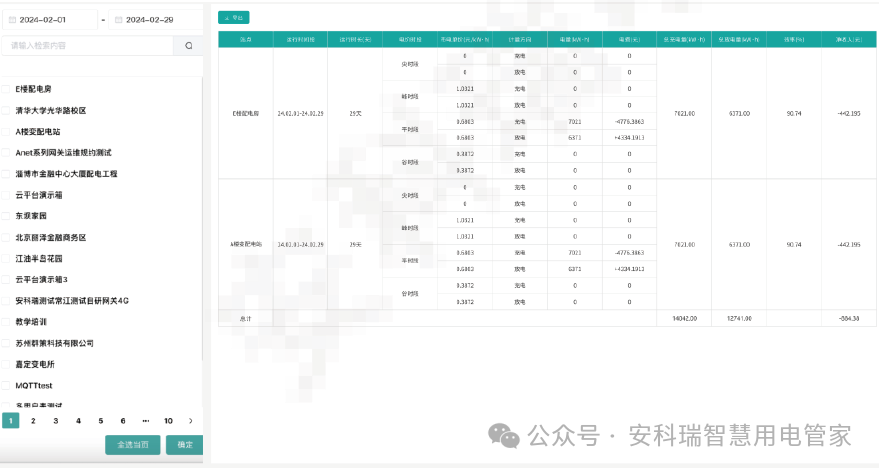Click the 确定 confirm button
This screenshot has width=879, height=470.
185,445
